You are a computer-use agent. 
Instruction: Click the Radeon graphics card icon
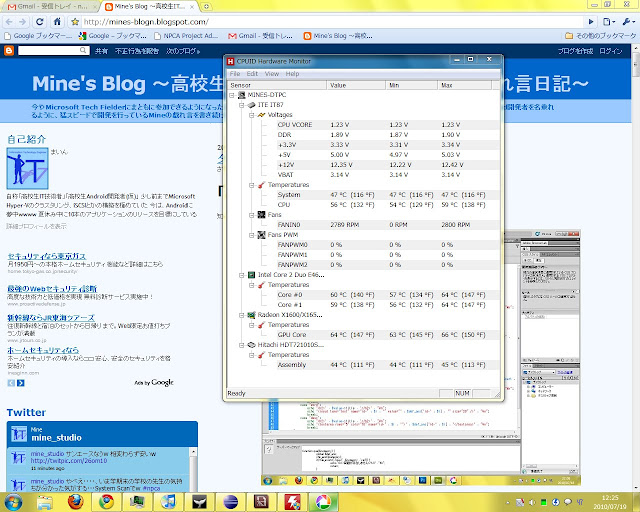coord(251,315)
